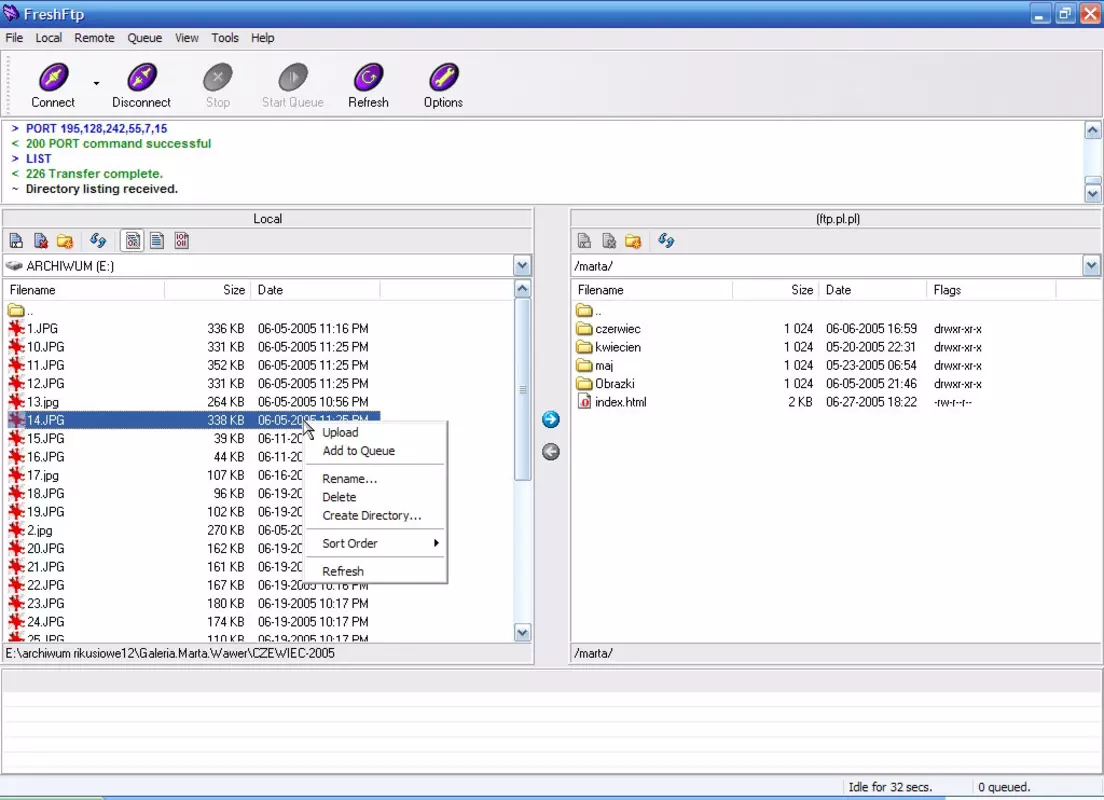This screenshot has height=800, width=1104.
Task: Open the ARCHIWUM (E:) drive dropdown
Action: (x=522, y=266)
